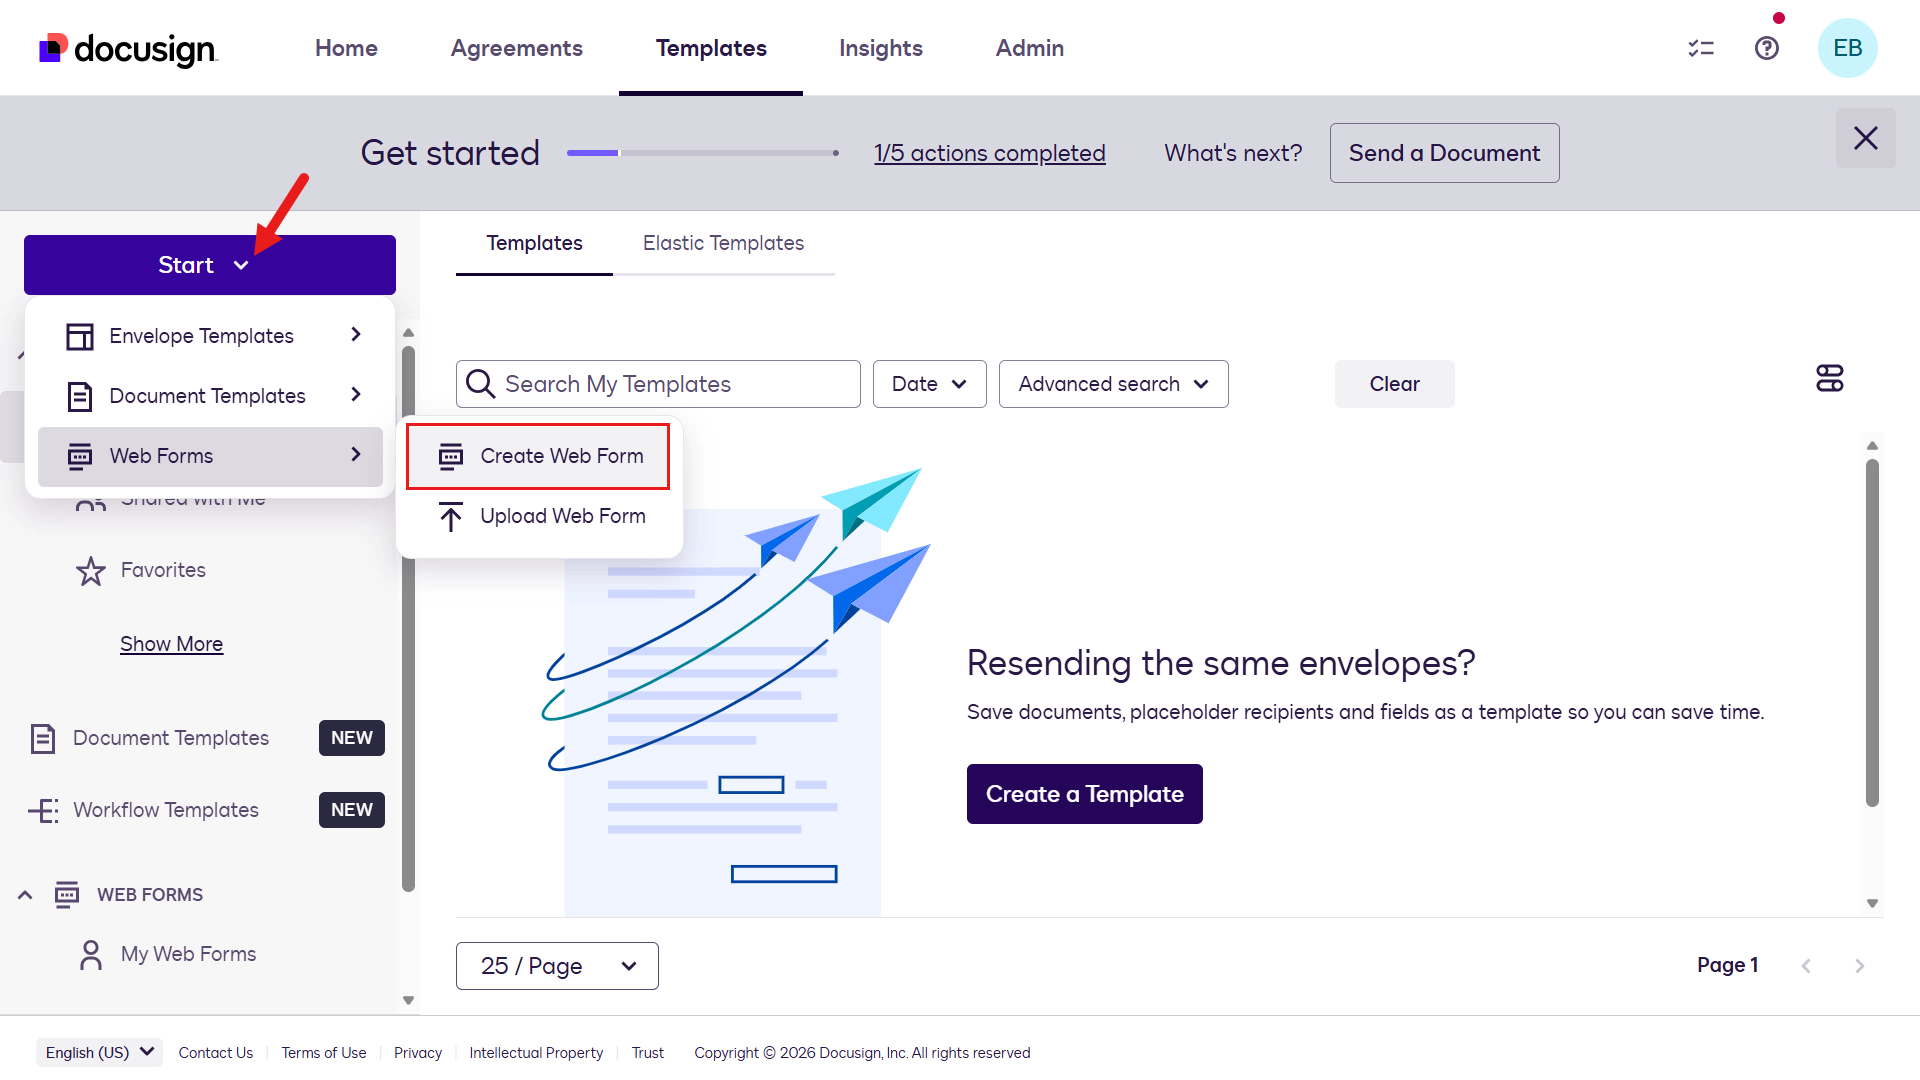Open My Web Forms
Image resolution: width=1920 pixels, height=1080 pixels.
[x=188, y=954]
